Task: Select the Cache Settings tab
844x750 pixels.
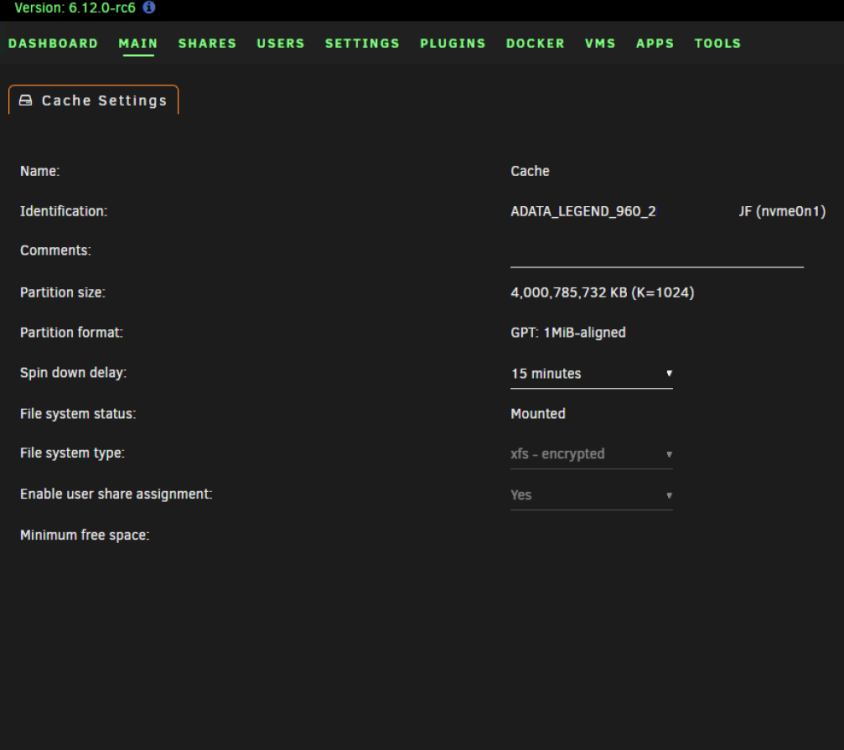Action: click(93, 100)
